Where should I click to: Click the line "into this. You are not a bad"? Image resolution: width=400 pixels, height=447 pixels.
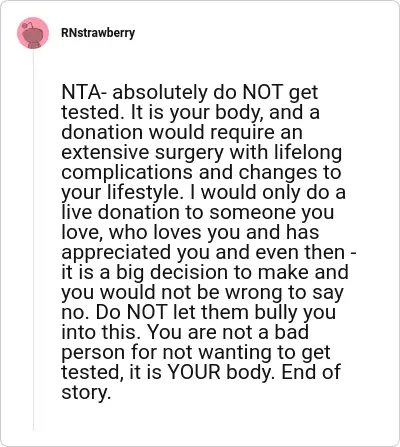point(185,332)
